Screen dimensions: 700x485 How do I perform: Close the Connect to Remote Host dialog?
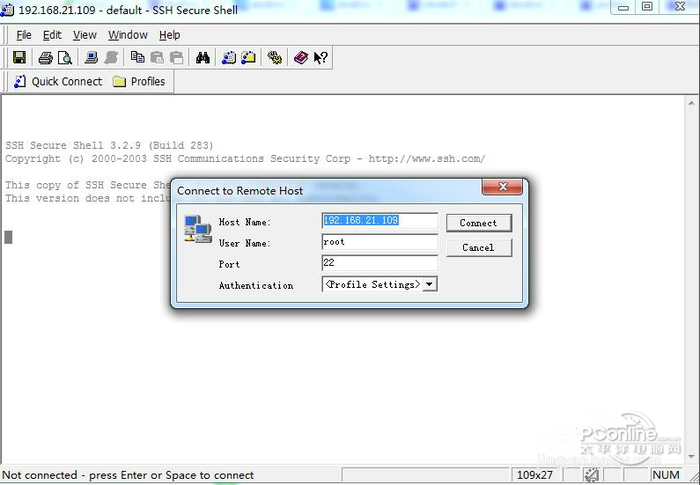[502, 187]
